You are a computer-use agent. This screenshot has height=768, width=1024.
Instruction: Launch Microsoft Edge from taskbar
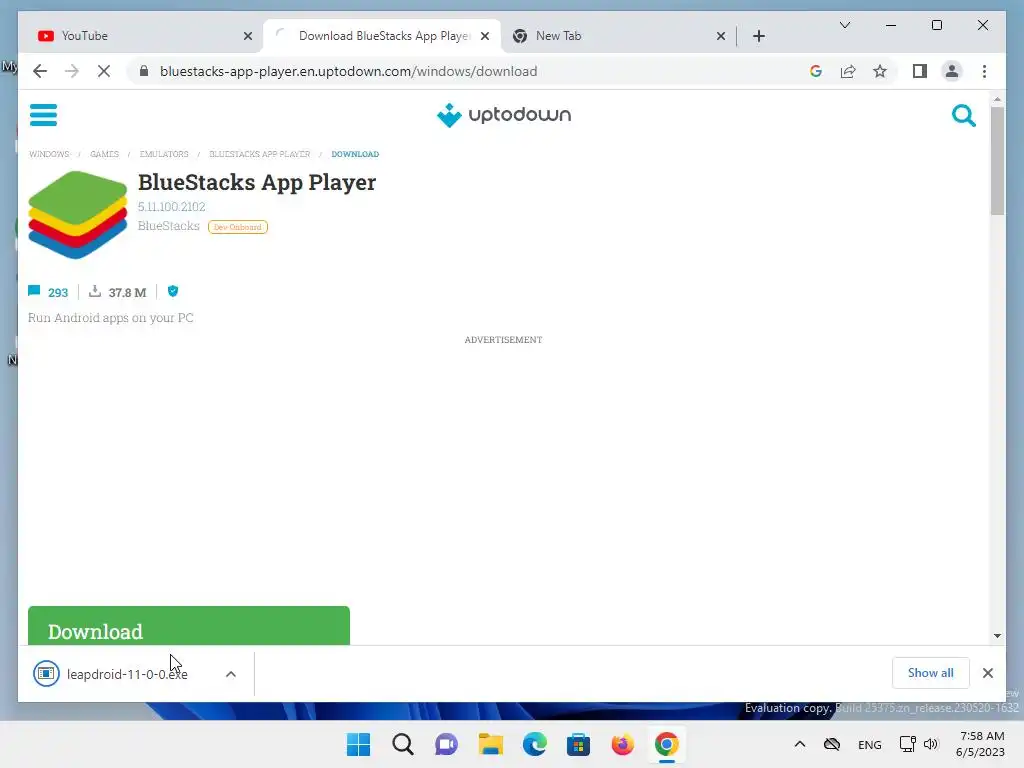[x=534, y=744]
